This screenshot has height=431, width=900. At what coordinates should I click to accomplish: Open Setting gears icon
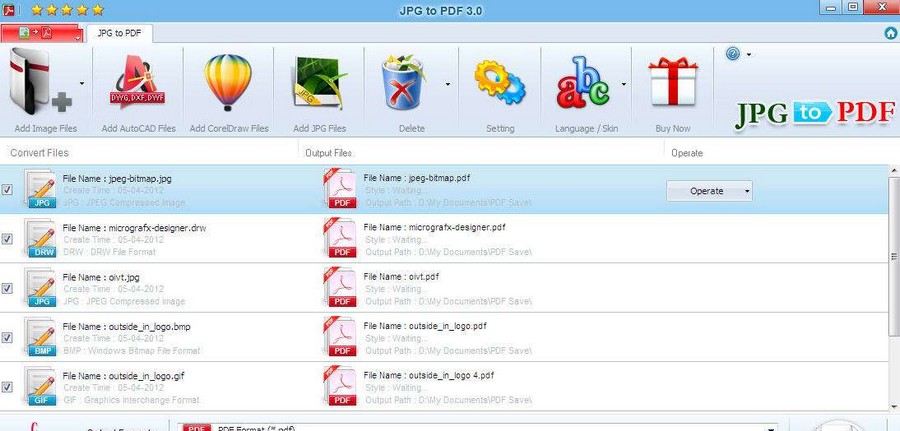(x=499, y=82)
